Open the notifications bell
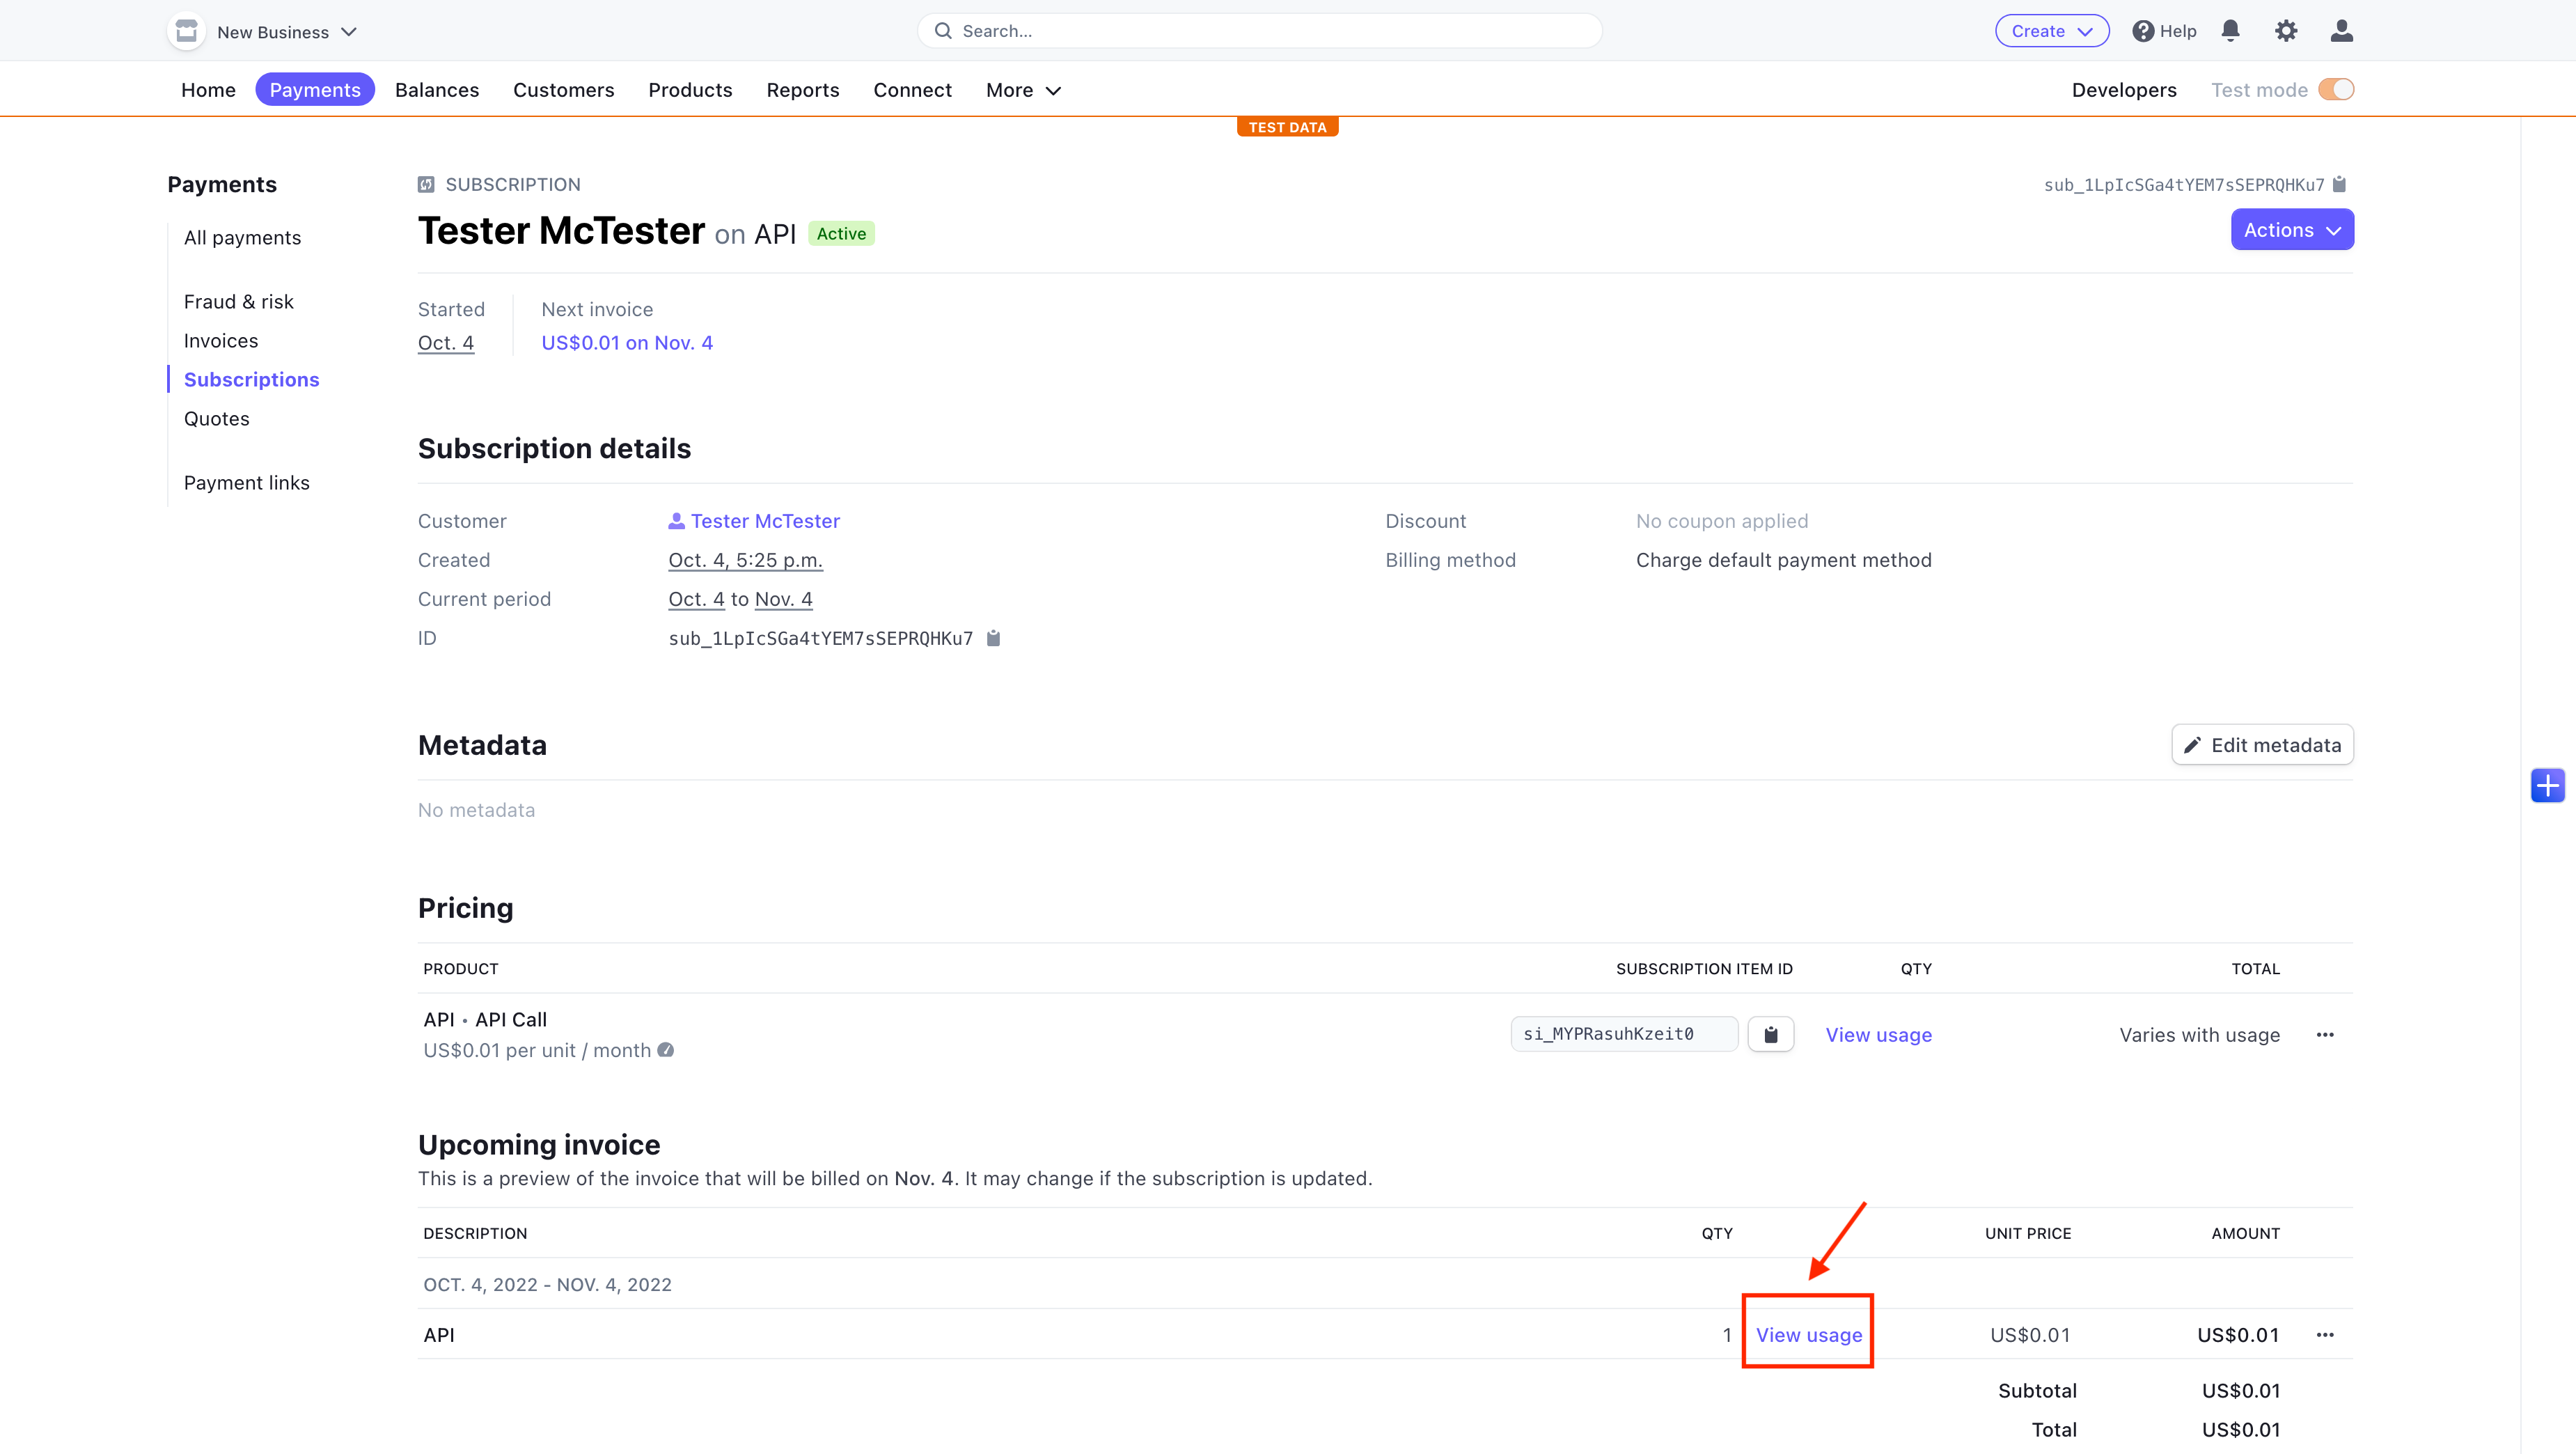The height and width of the screenshot is (1454, 2576). coord(2230,31)
